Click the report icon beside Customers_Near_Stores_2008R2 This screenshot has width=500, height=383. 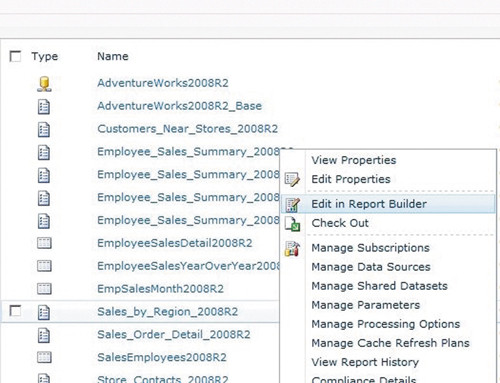tap(44, 130)
